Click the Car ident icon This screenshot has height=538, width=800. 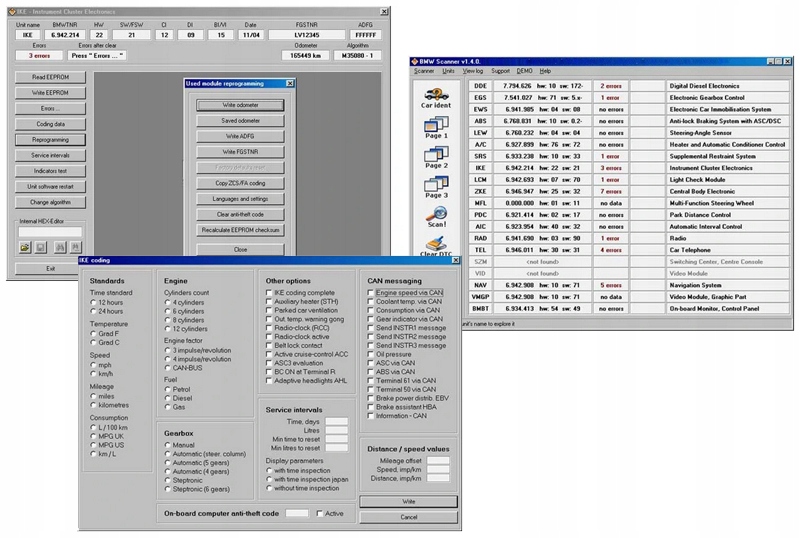coord(434,98)
